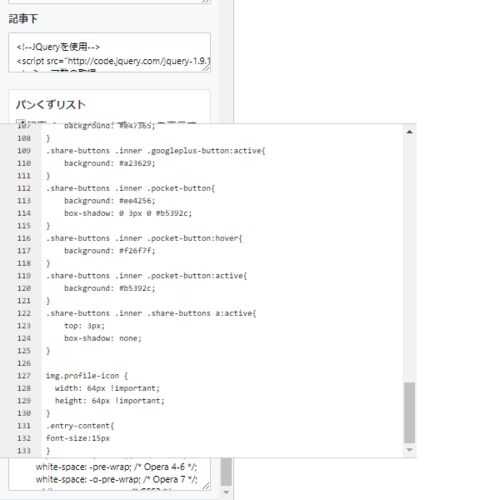500x500 pixels.
Task: Click line 112 .pocket-button selector
Action: (x=131, y=188)
